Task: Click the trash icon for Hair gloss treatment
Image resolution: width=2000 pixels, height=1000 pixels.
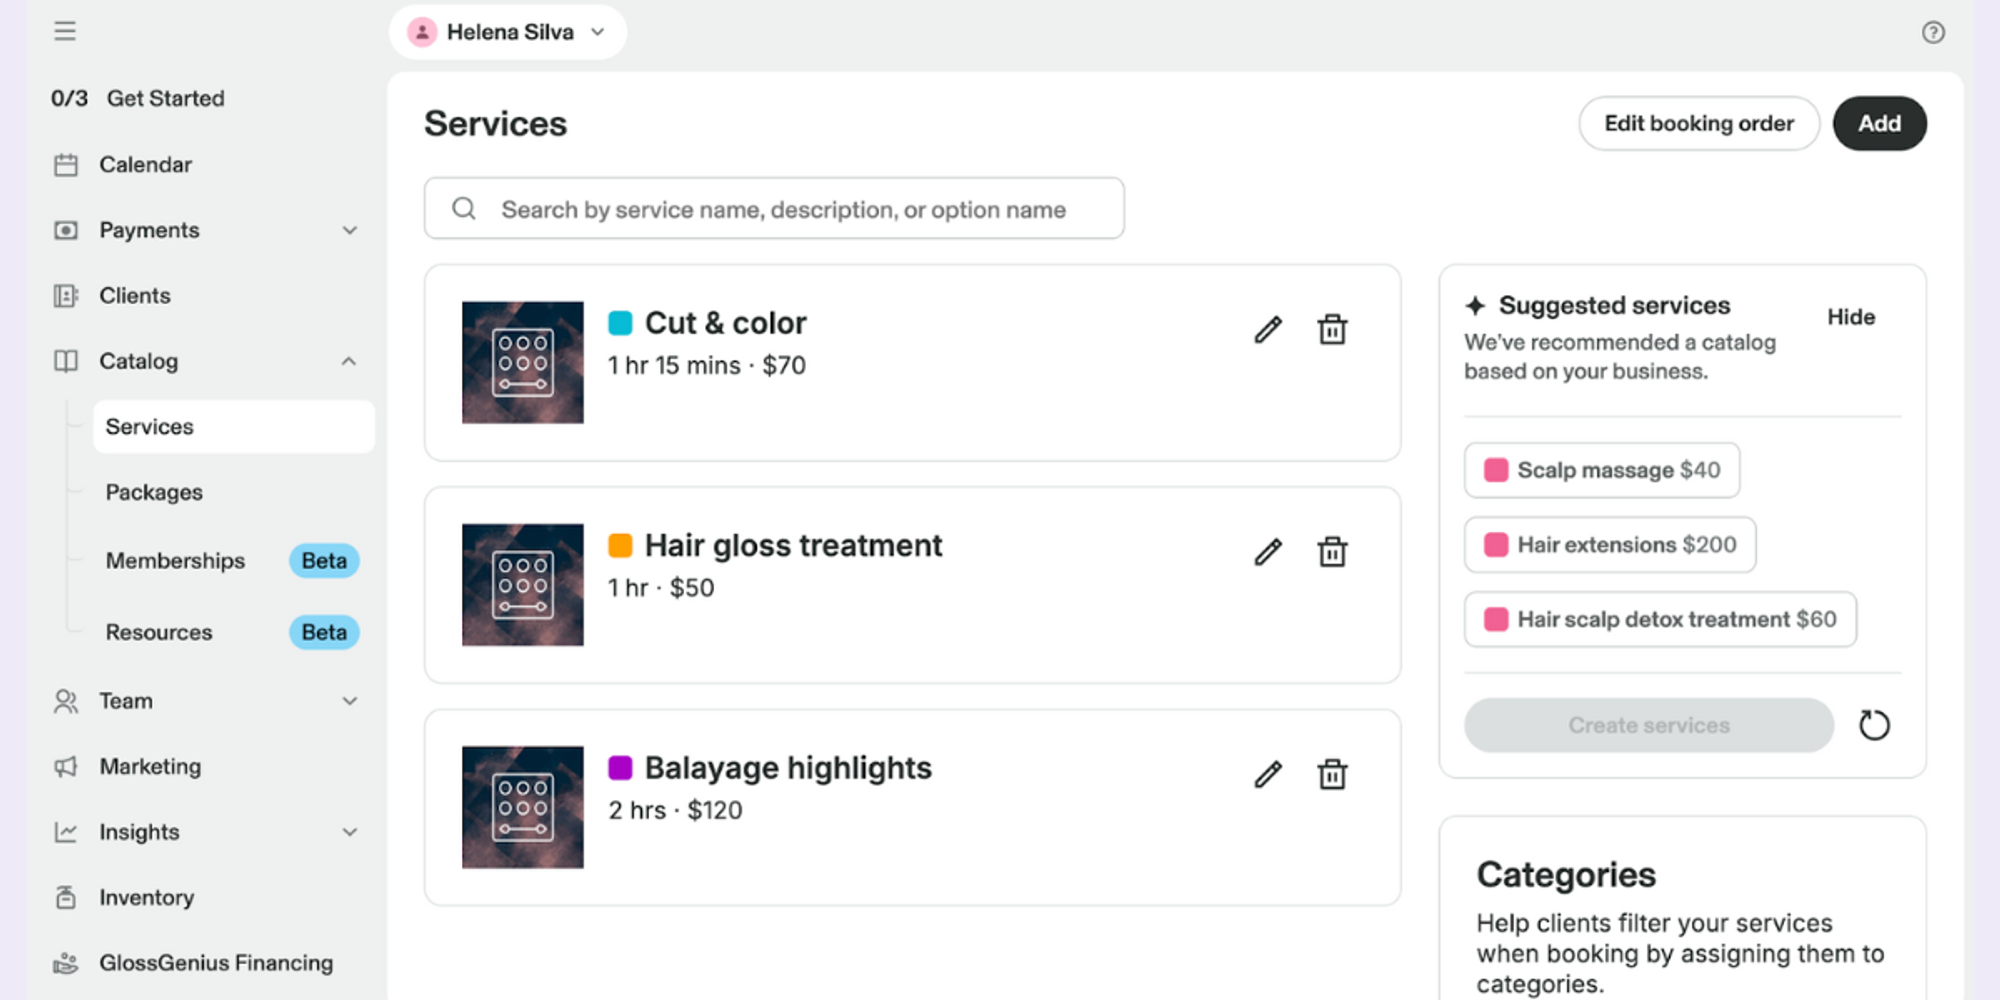Action: click(x=1331, y=551)
